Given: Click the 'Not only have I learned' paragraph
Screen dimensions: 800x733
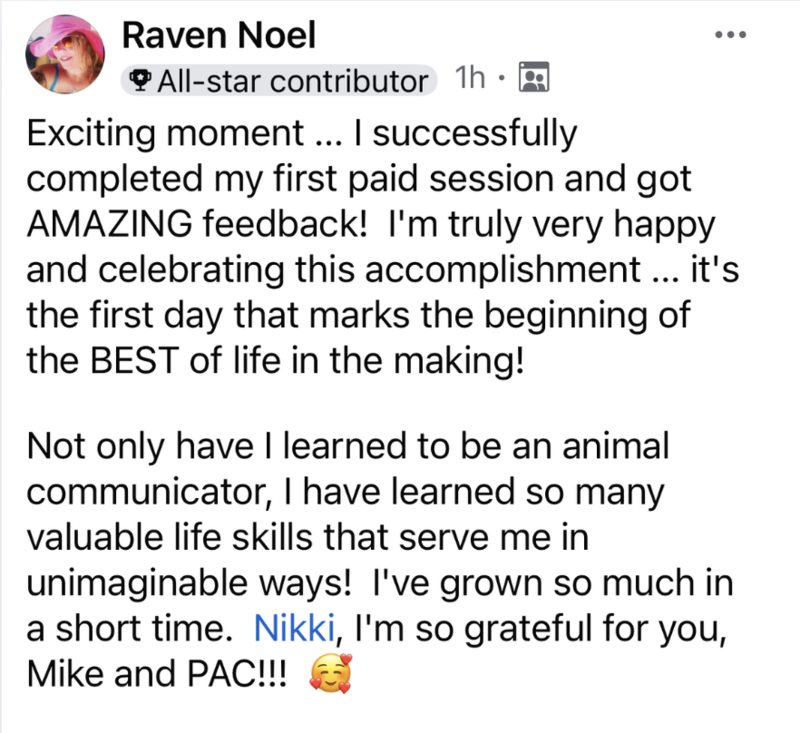Looking at the screenshot, I should click(380, 560).
